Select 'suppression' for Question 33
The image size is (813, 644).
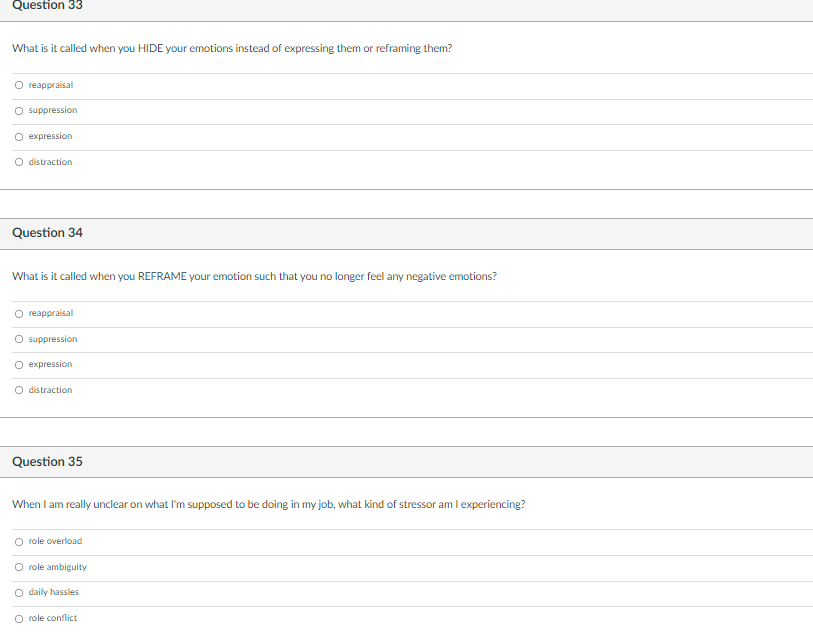[51, 111]
